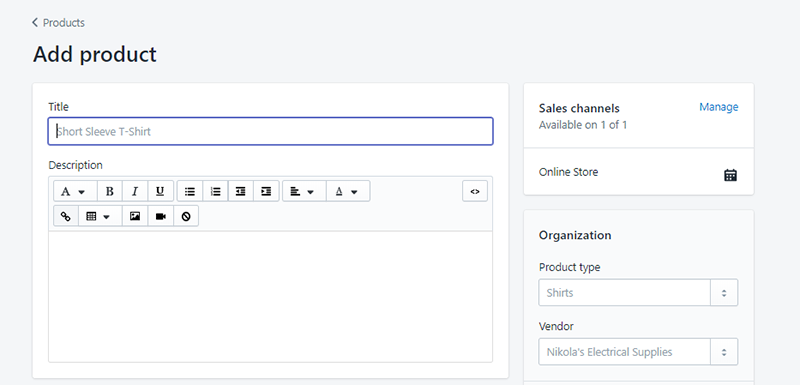800x385 pixels.
Task: Click the 'Available on 1 of 1' text
Action: (x=583, y=125)
